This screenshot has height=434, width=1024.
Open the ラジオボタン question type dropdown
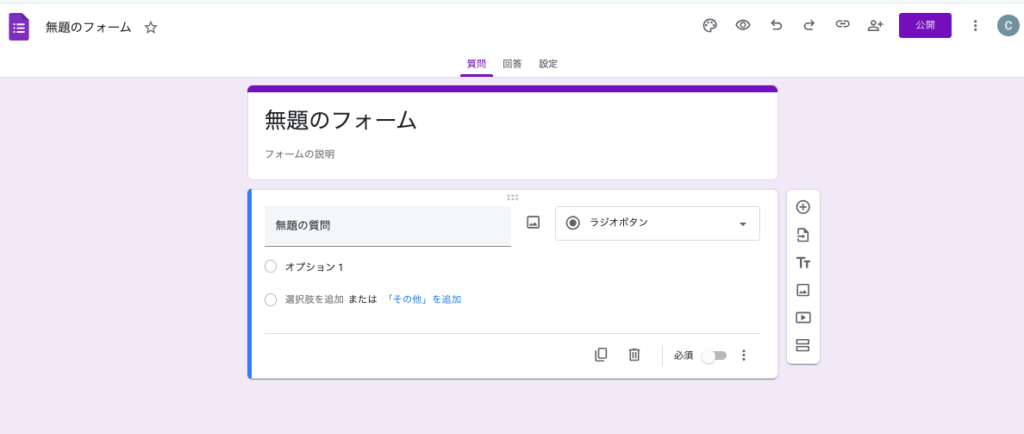click(x=657, y=223)
